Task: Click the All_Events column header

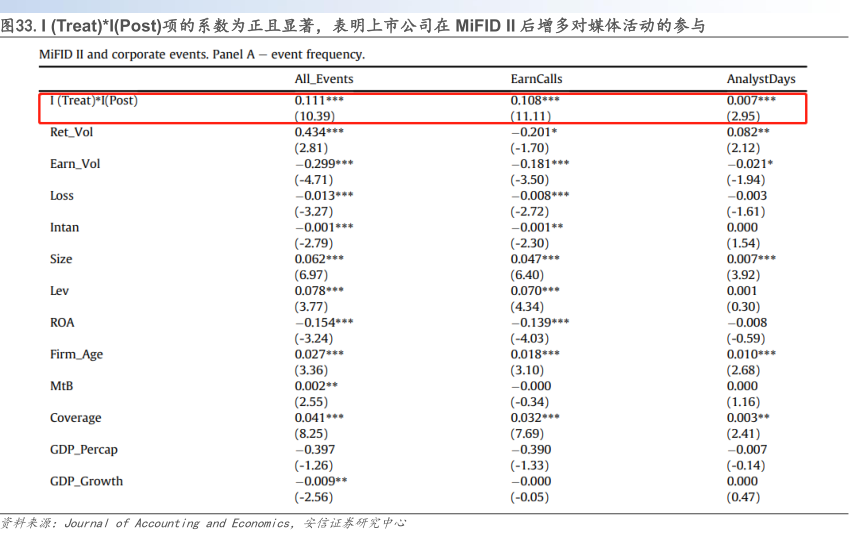Action: pyautogui.click(x=324, y=79)
